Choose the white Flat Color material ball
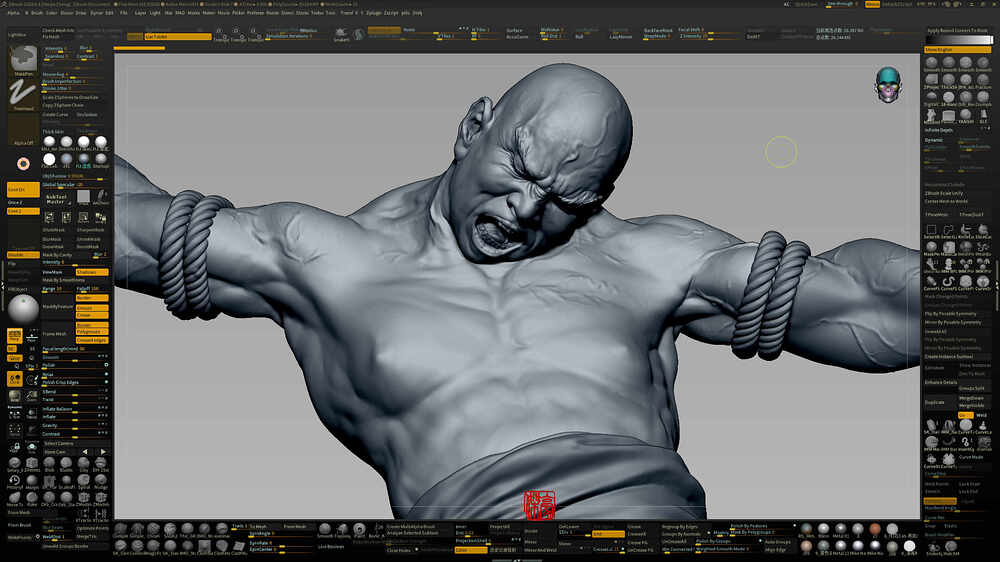This screenshot has width=1000, height=562. coord(49,159)
